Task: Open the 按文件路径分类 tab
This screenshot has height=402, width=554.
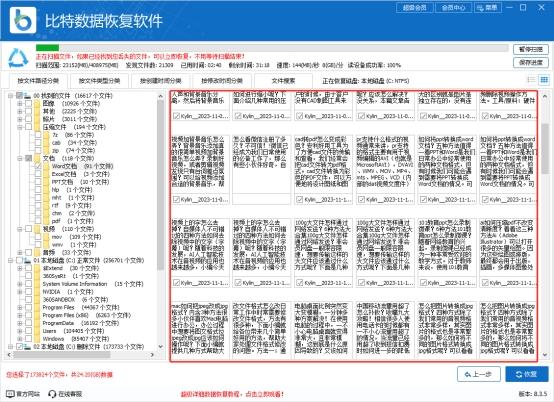Action: click(x=38, y=81)
